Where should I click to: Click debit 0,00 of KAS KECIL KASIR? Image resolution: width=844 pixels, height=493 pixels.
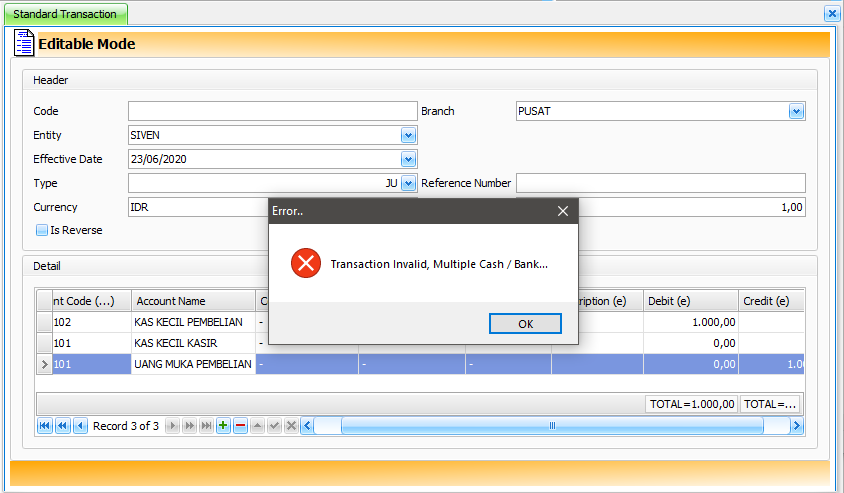click(x=691, y=343)
